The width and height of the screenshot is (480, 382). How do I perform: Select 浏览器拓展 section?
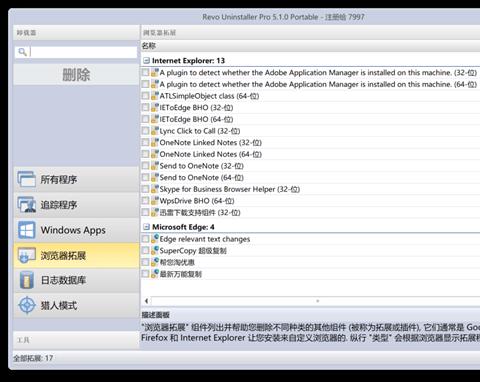click(76, 255)
